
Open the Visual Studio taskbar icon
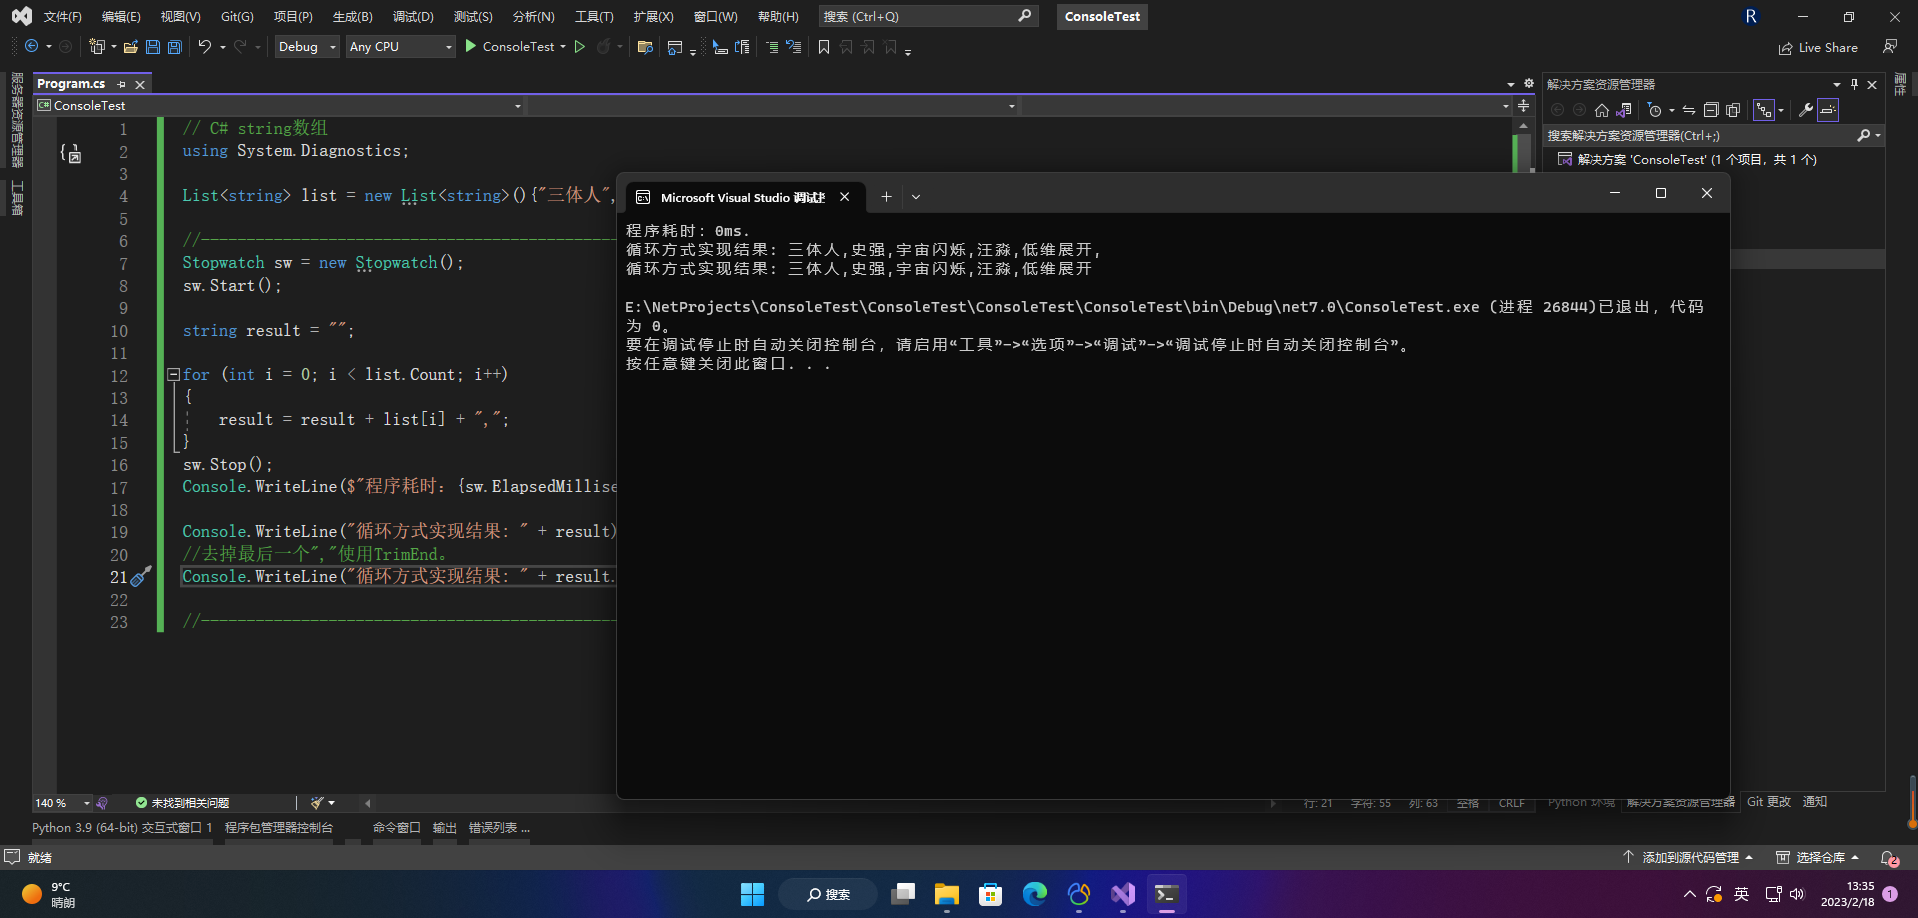[1123, 894]
